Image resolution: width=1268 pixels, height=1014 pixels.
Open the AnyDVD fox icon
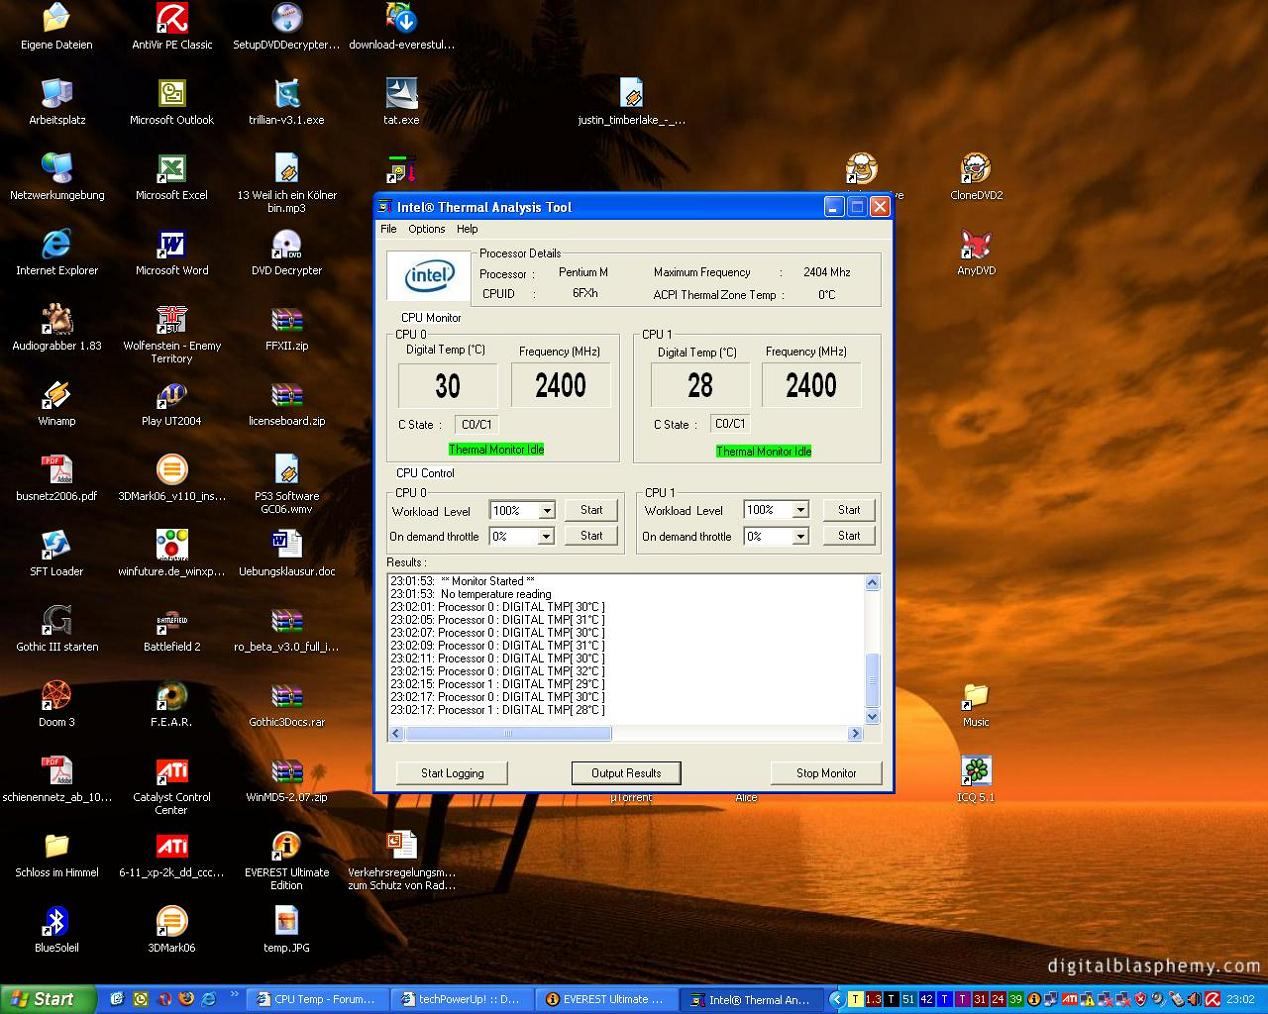click(x=975, y=245)
